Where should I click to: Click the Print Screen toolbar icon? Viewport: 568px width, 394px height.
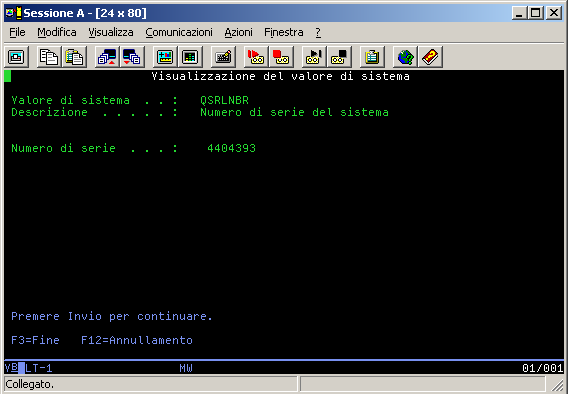click(x=16, y=57)
